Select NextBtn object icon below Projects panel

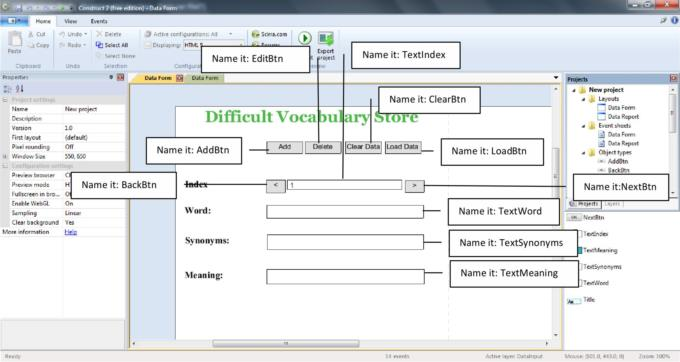(x=574, y=217)
